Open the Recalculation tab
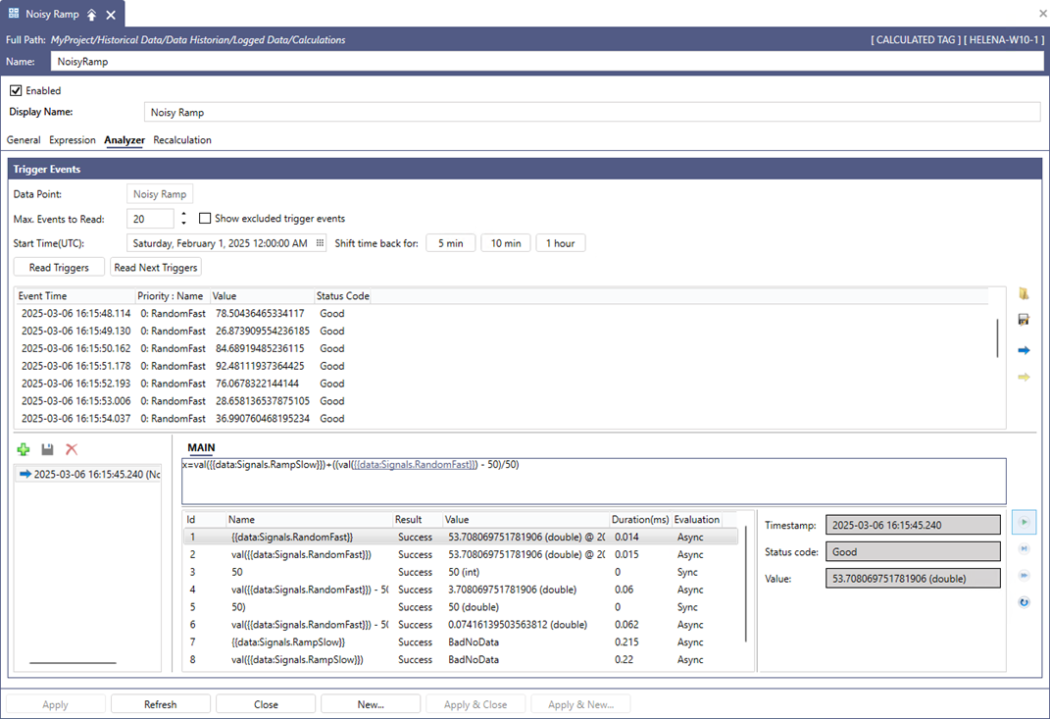Screen dimensions: 1050x719 [182, 140]
